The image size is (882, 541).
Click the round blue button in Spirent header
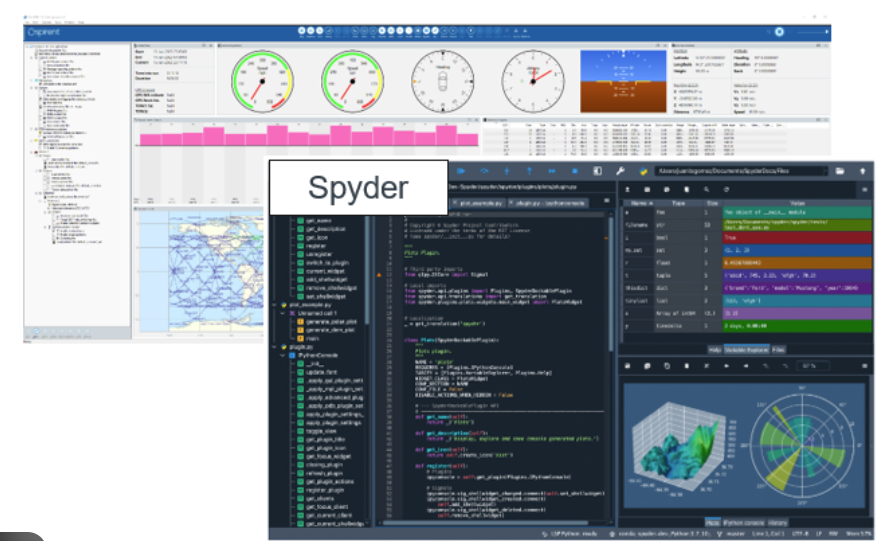(x=779, y=32)
